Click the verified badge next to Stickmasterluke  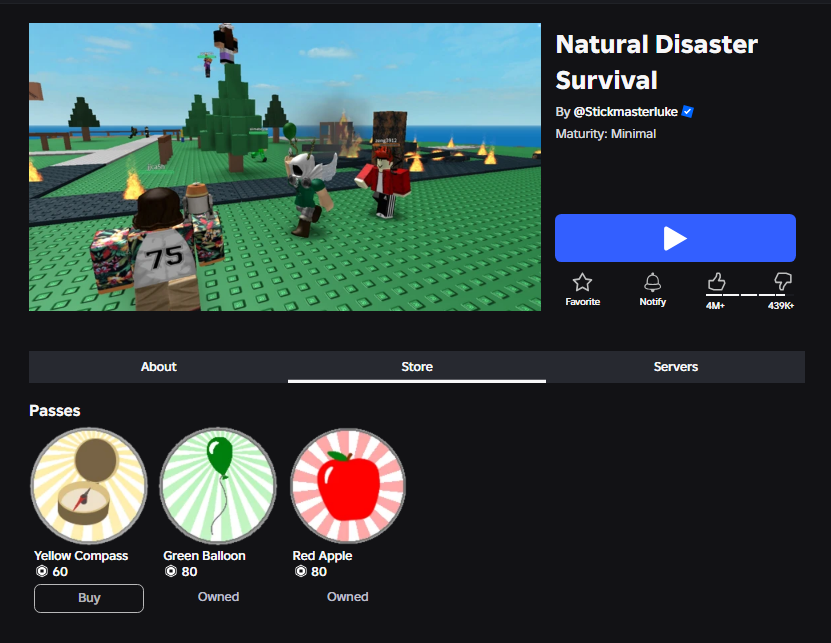click(x=687, y=112)
